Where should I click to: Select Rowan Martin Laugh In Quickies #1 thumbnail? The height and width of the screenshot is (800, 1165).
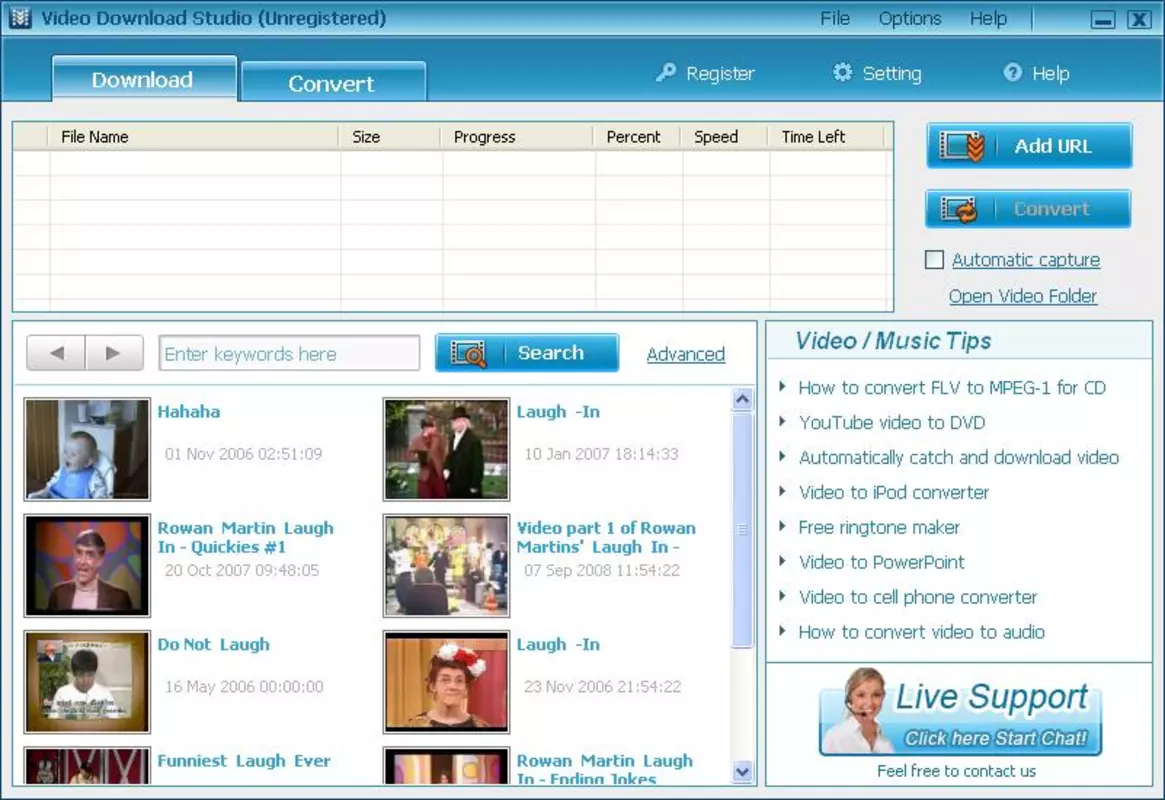click(87, 565)
